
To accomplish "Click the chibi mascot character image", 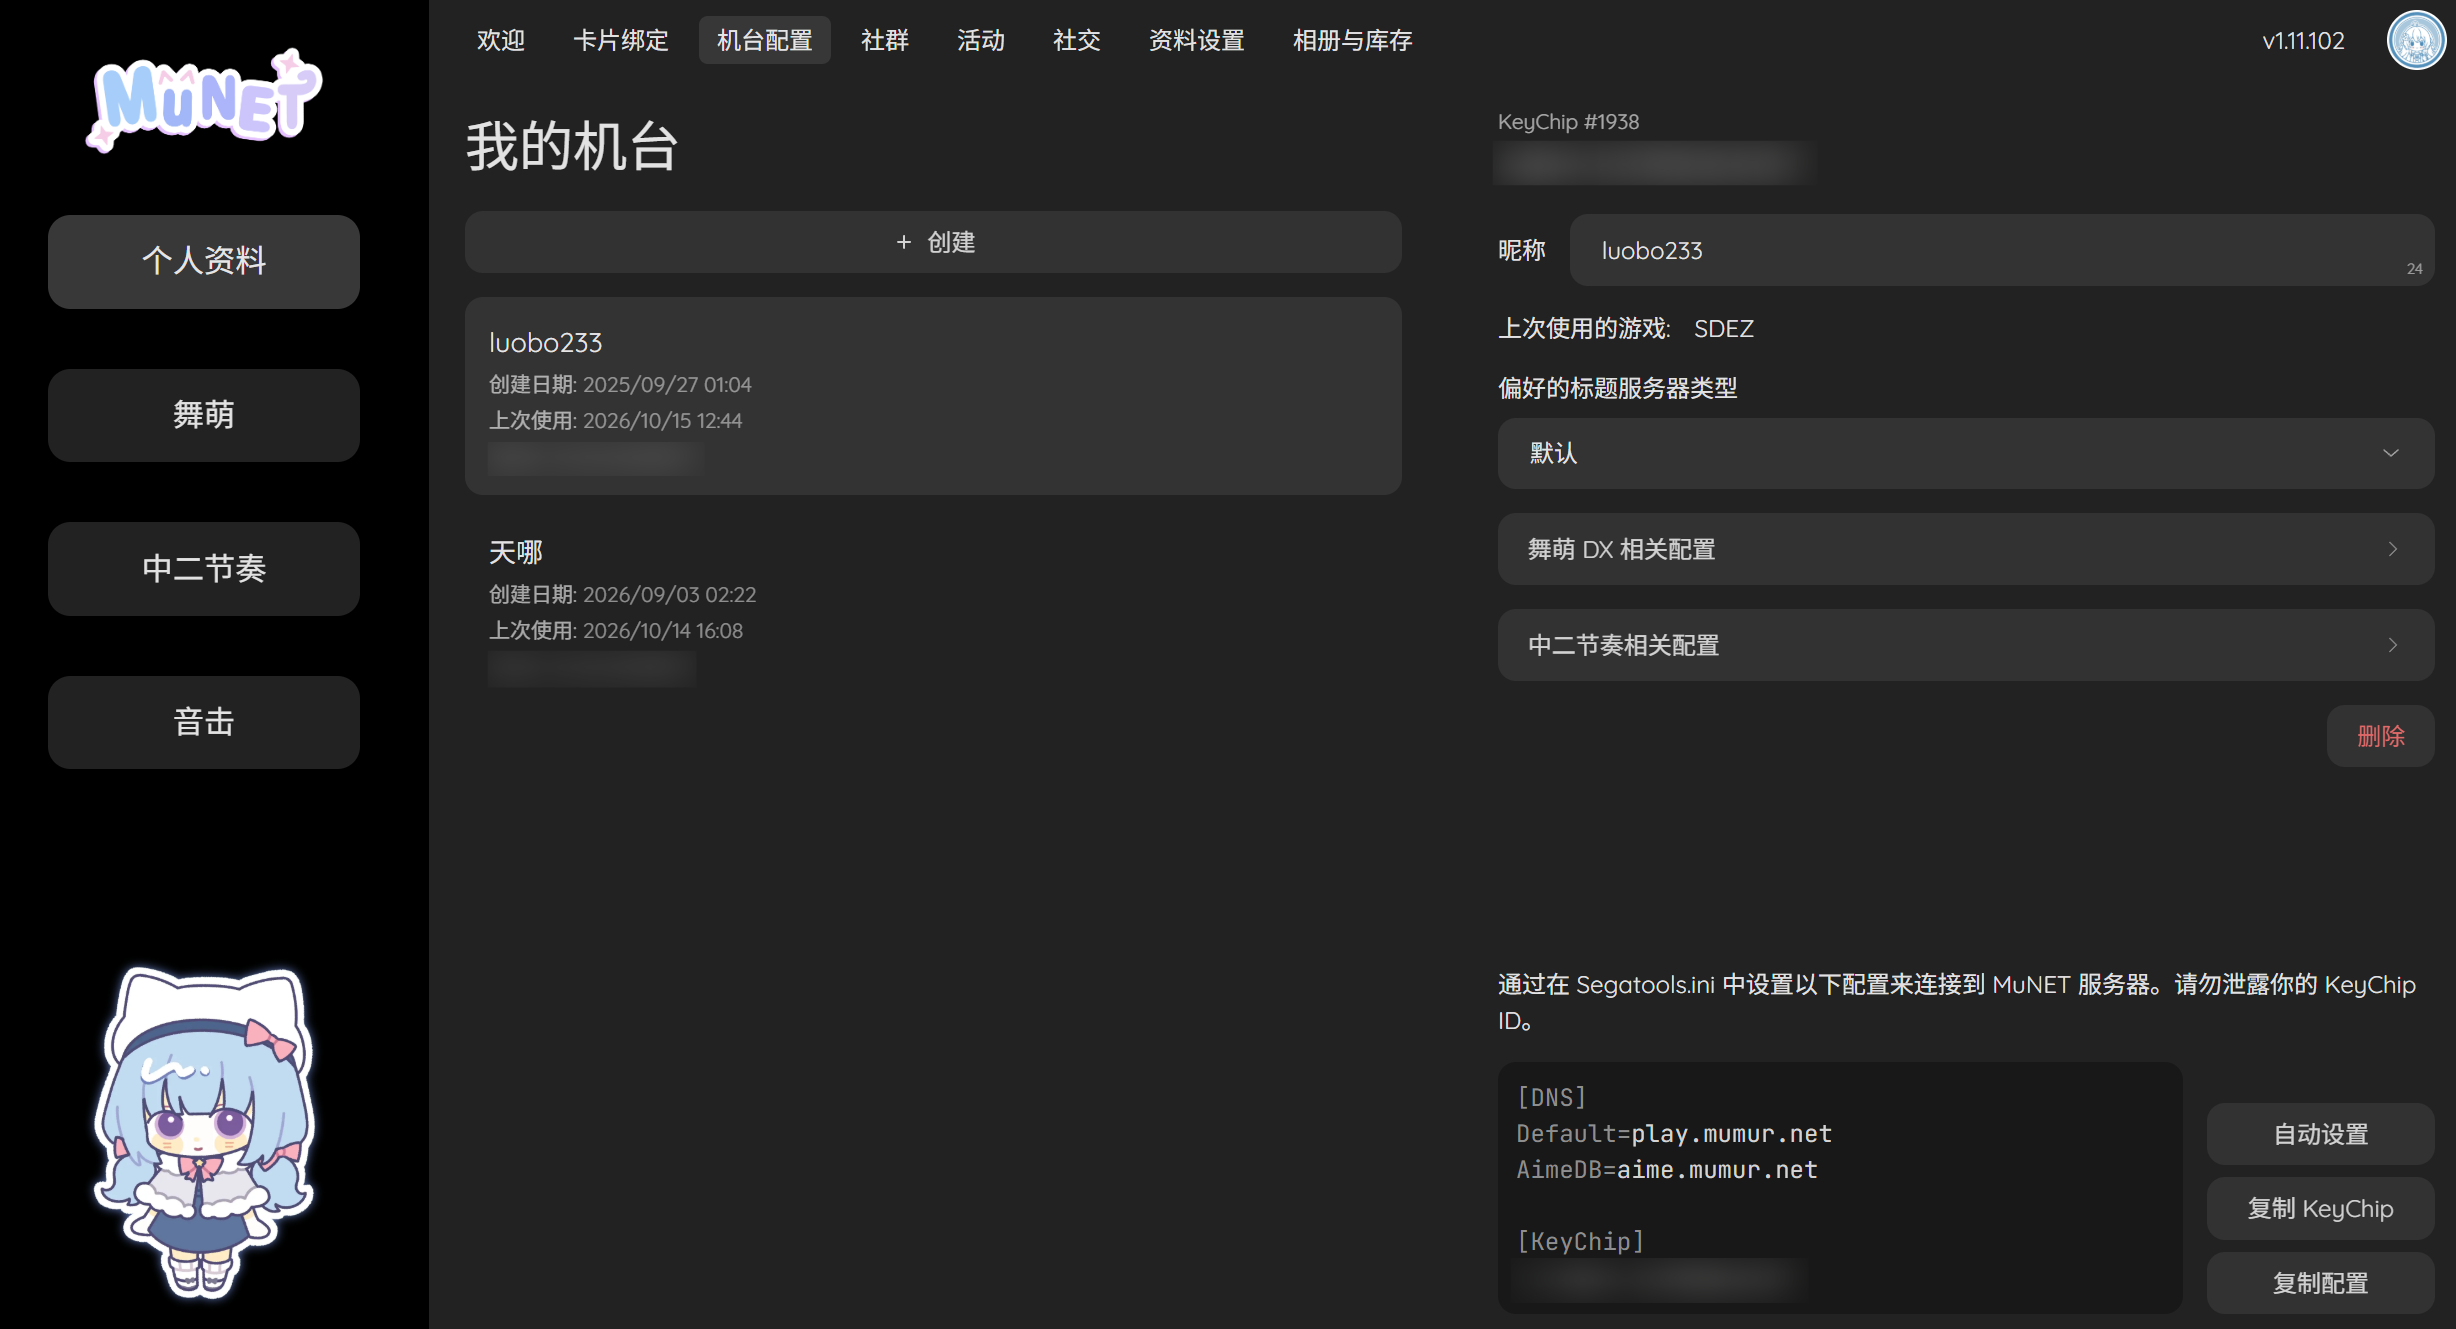I will point(205,1133).
